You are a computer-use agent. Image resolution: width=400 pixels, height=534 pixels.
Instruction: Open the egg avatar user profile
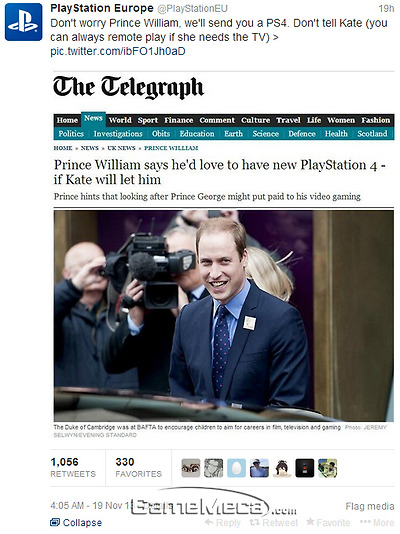point(236,468)
